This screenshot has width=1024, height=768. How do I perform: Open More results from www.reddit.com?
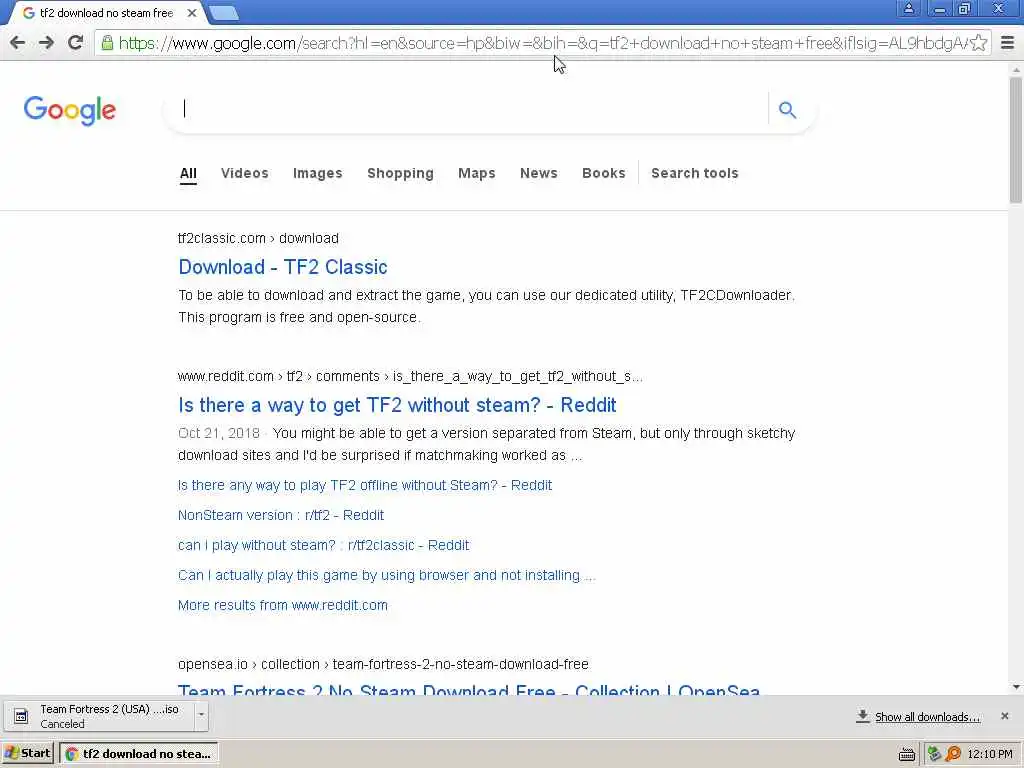click(283, 605)
